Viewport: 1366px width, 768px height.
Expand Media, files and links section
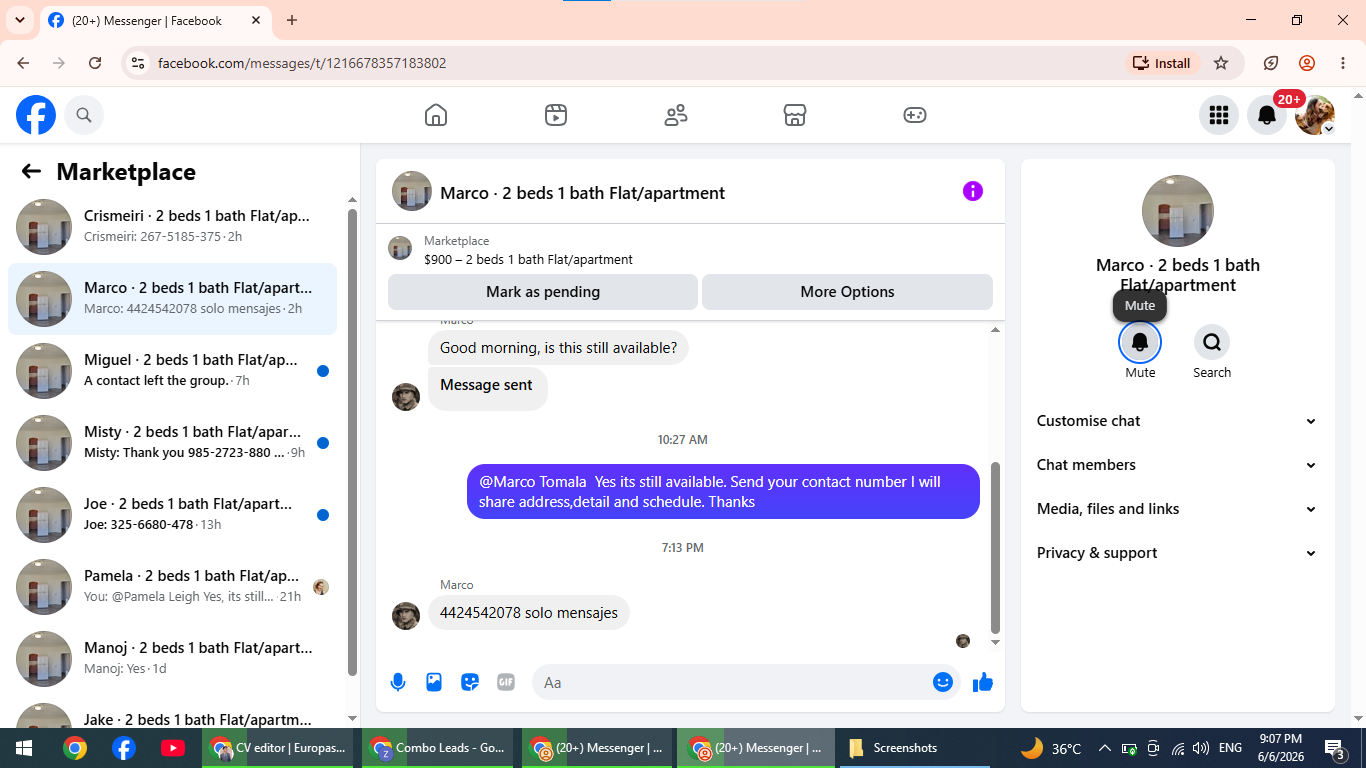(1177, 509)
